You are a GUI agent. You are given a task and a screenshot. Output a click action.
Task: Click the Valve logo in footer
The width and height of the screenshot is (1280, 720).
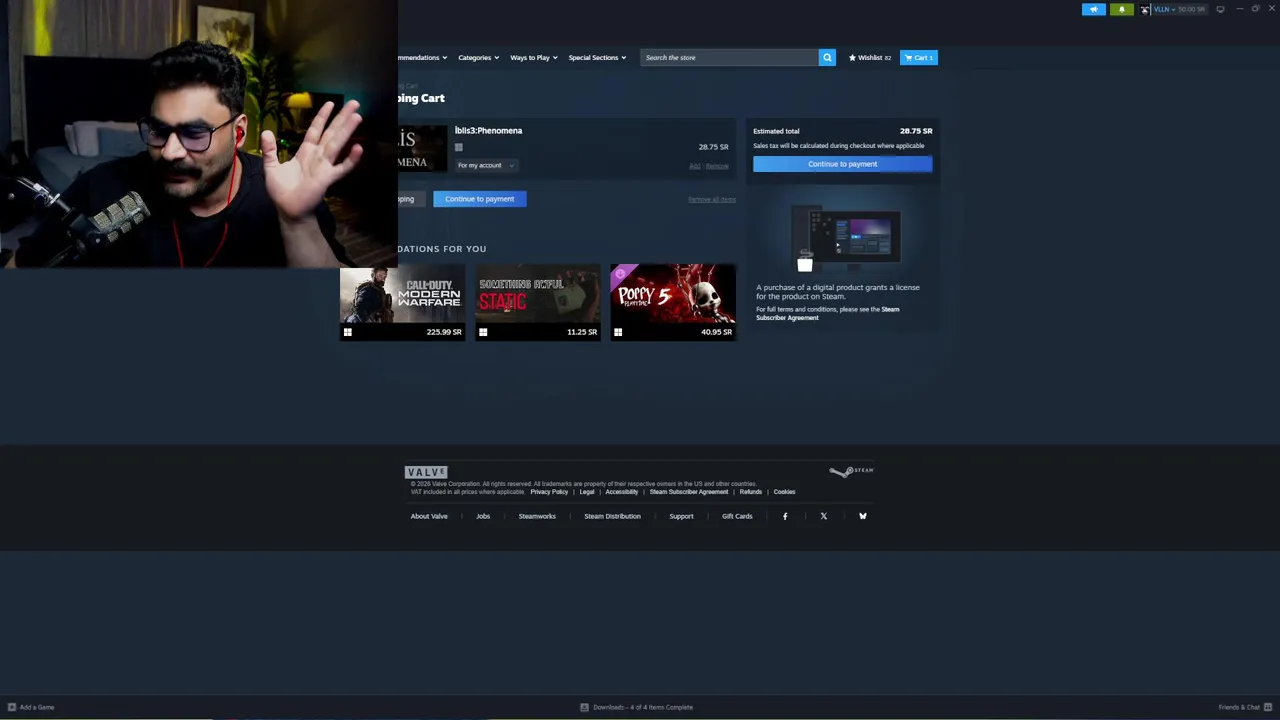[x=426, y=472]
